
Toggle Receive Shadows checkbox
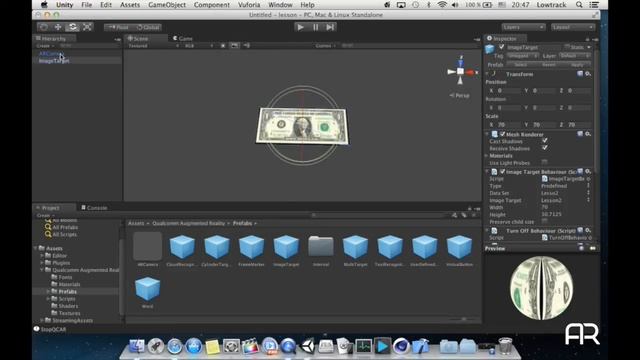tap(544, 148)
